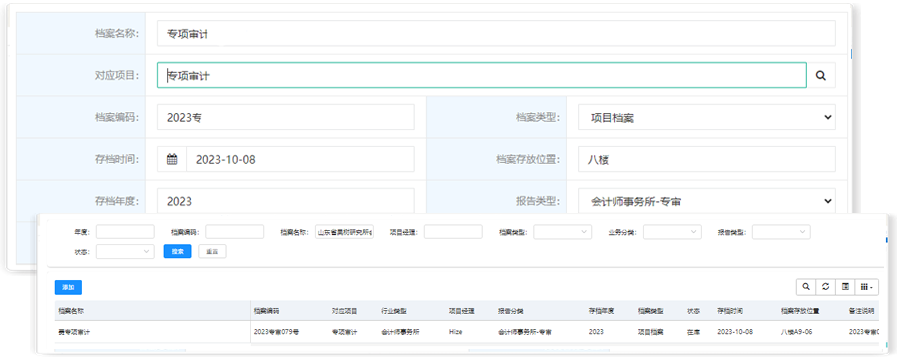The image size is (897, 361).
Task: Click the 年度 filter input
Action: 125,232
